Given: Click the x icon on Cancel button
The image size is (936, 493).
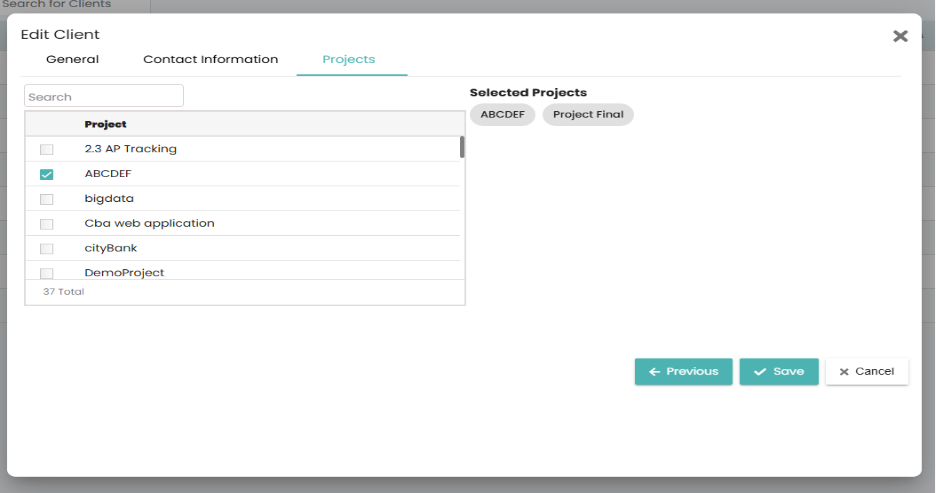Looking at the screenshot, I should click(844, 372).
